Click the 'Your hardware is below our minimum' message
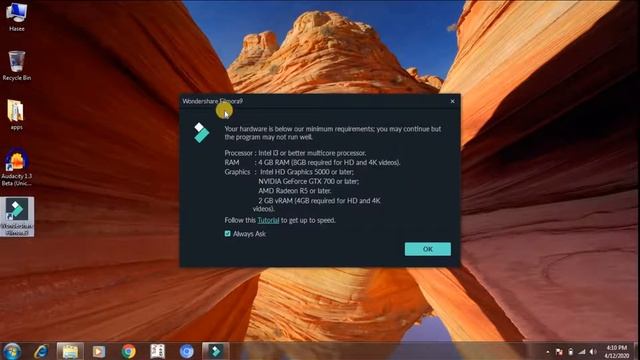This screenshot has height=360, width=640. [x=333, y=133]
